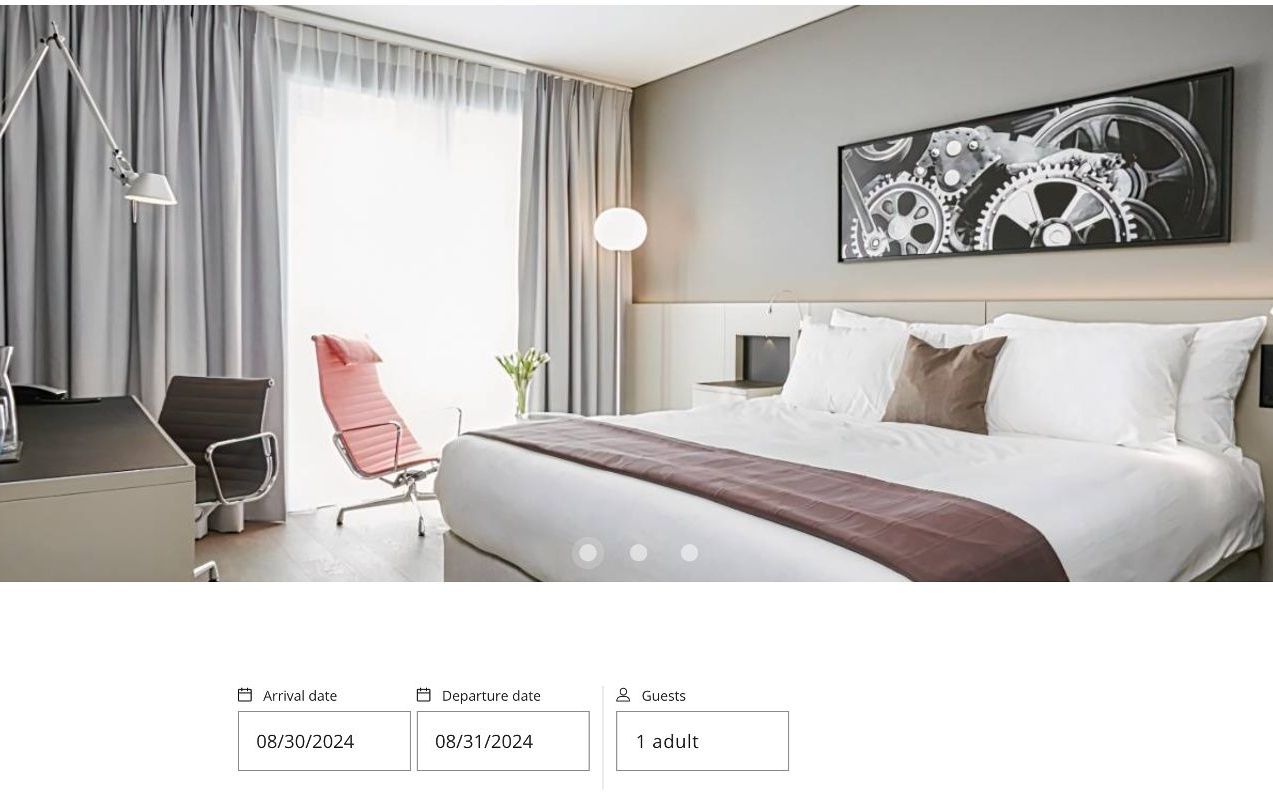This screenshot has height=797, width=1273.
Task: Click the brown cushion on the bed
Action: tap(944, 384)
